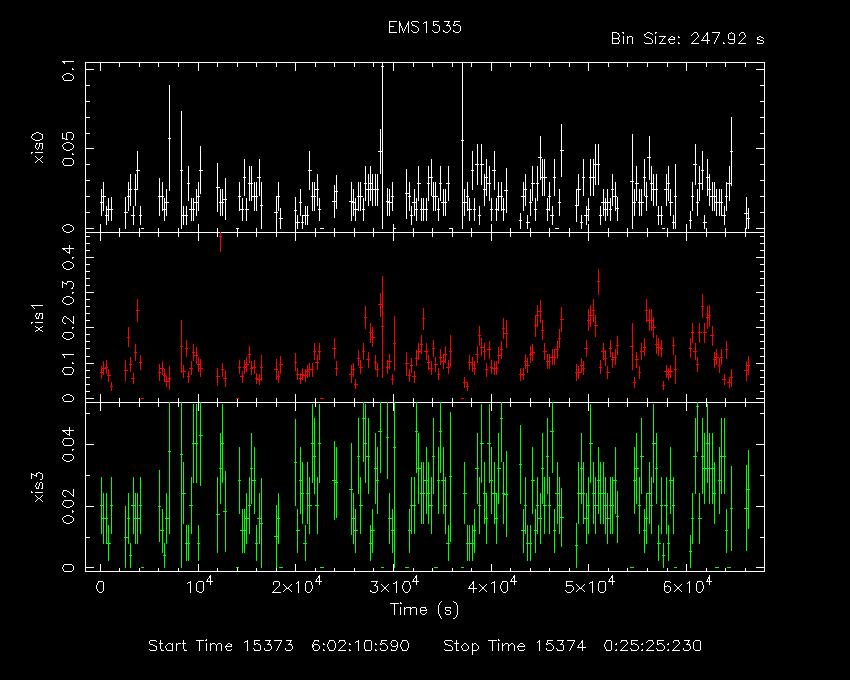Click the 0.02 tick label on the xis3 axis

tap(69, 506)
